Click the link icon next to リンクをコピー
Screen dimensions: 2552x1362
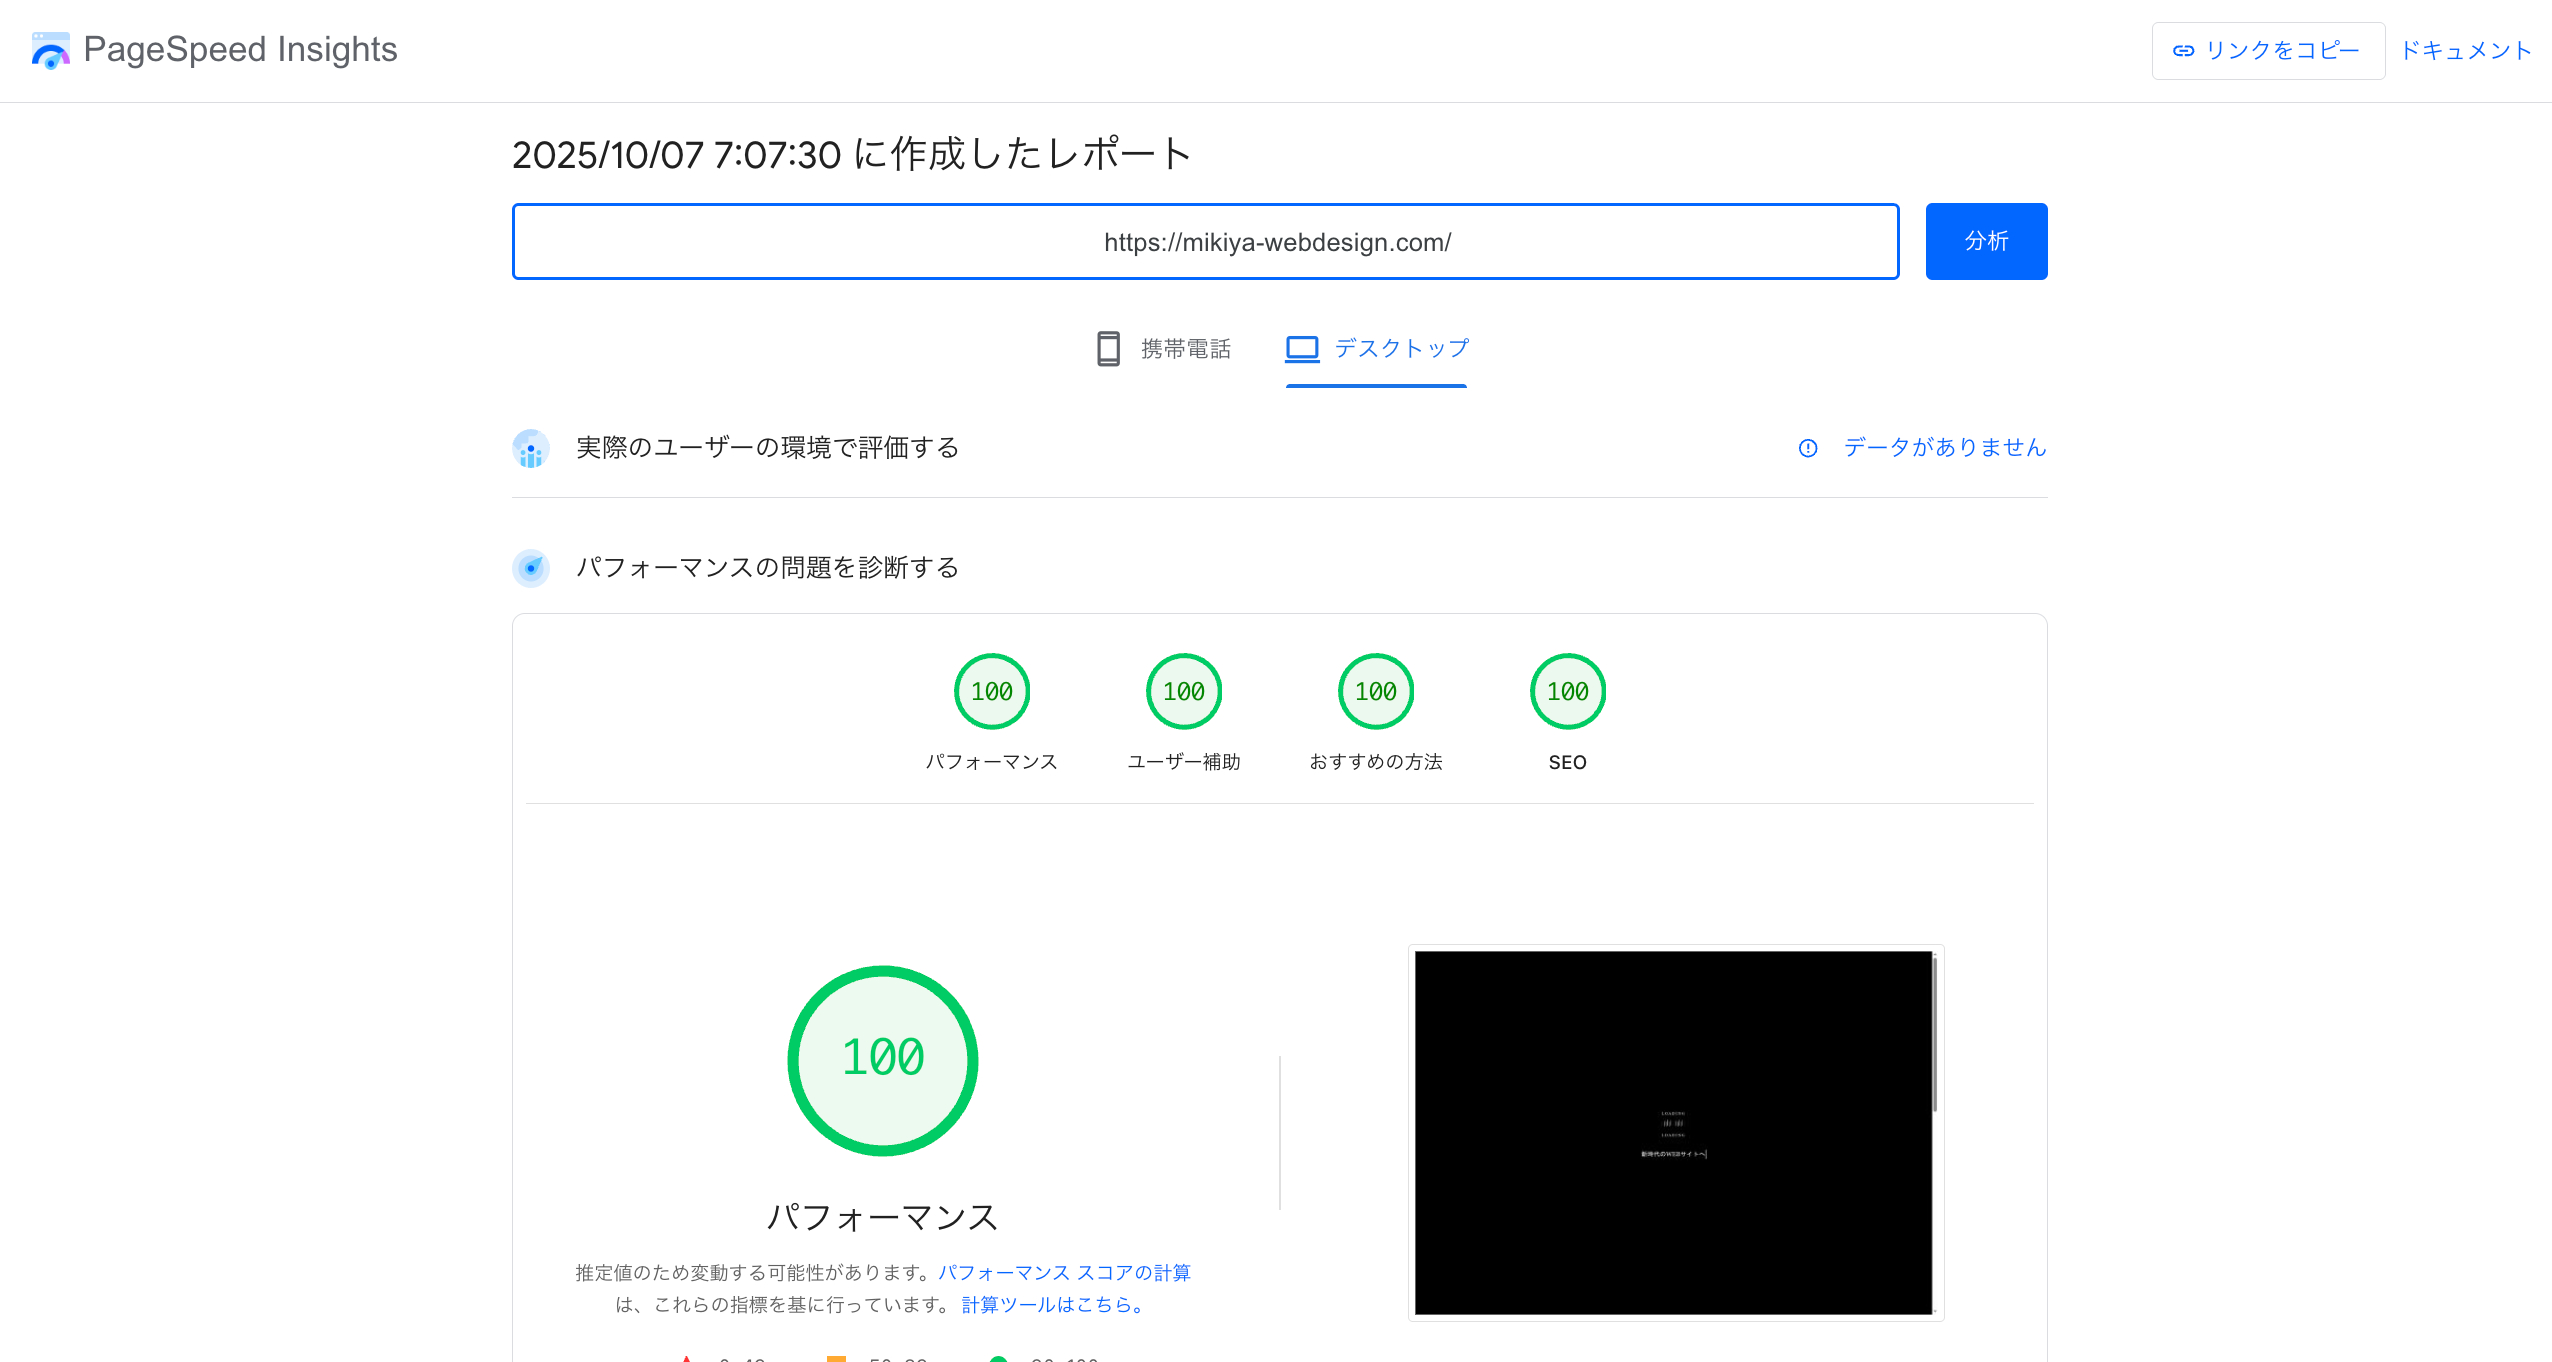(2185, 49)
